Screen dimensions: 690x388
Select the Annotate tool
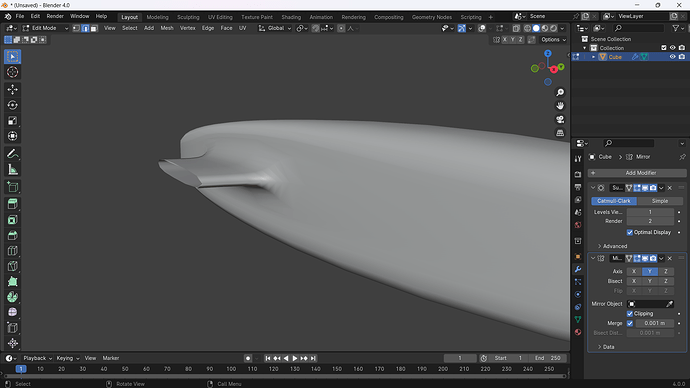pos(12,154)
